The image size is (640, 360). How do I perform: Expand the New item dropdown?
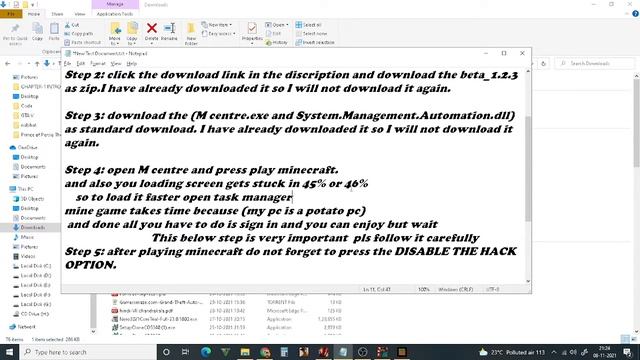tap(217, 25)
